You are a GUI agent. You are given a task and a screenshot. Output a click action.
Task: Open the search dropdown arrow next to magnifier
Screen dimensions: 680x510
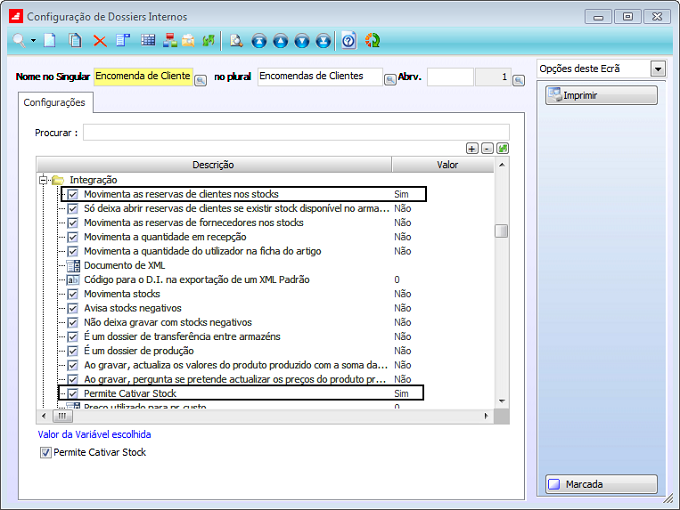tap(33, 41)
